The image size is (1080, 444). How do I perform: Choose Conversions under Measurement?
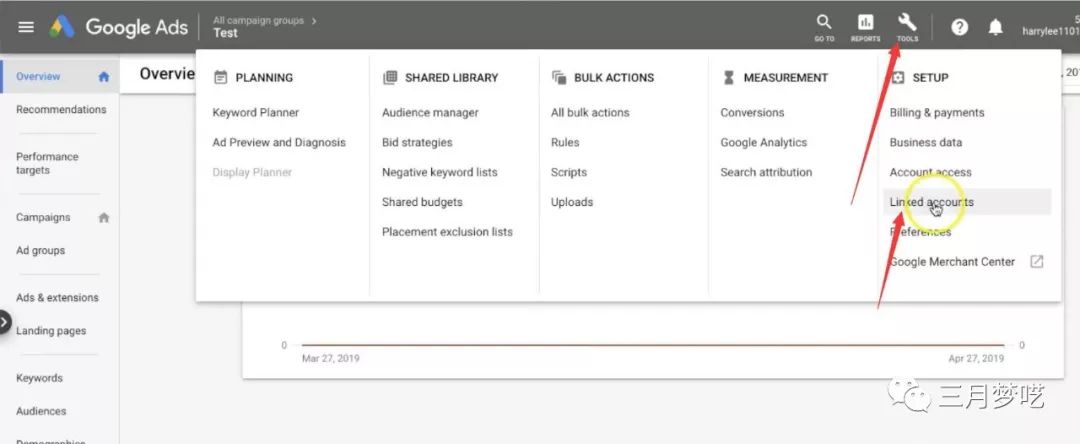[752, 113]
